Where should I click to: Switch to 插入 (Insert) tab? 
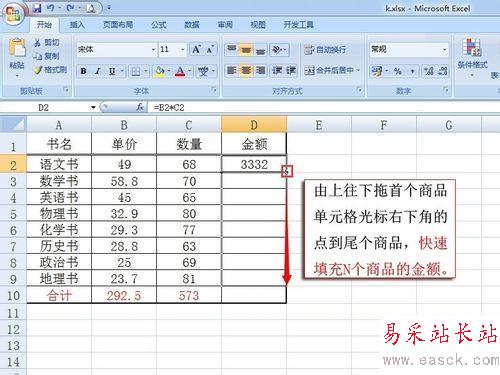click(x=77, y=25)
